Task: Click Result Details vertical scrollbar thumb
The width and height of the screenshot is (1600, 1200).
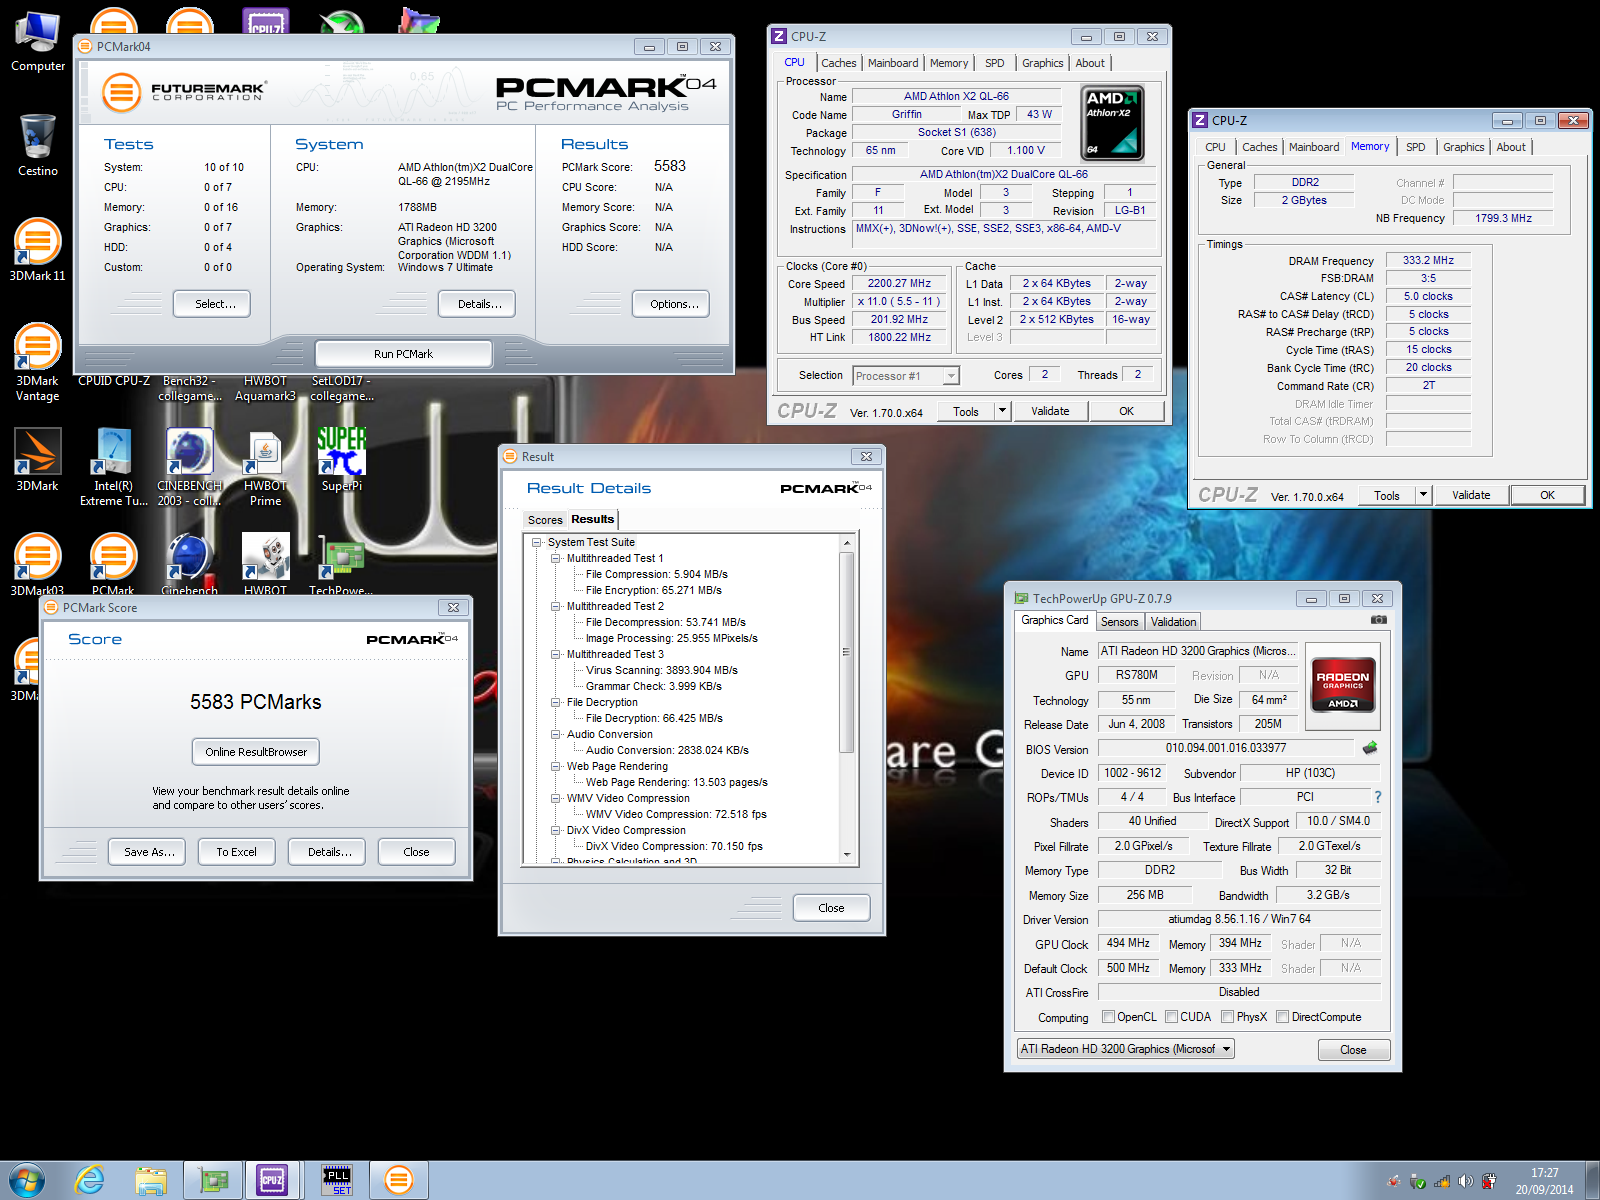Action: [846, 652]
